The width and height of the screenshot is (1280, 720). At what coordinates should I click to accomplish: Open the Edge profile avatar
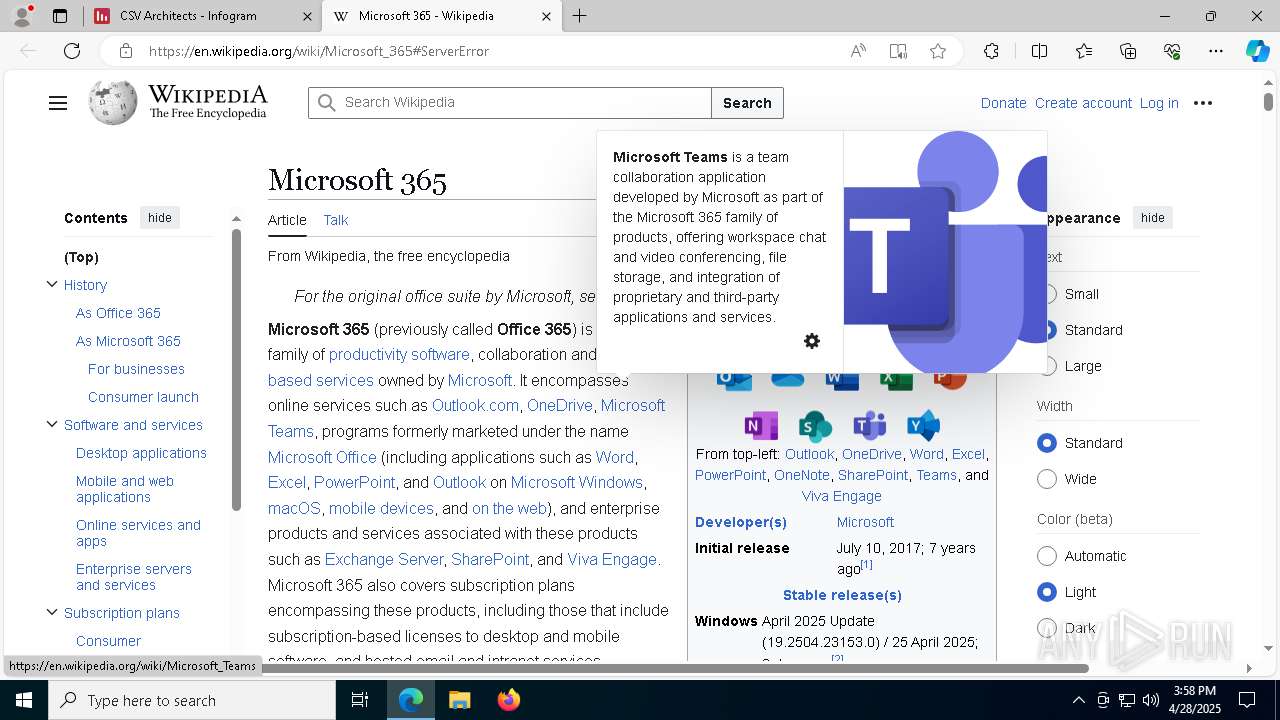22,16
